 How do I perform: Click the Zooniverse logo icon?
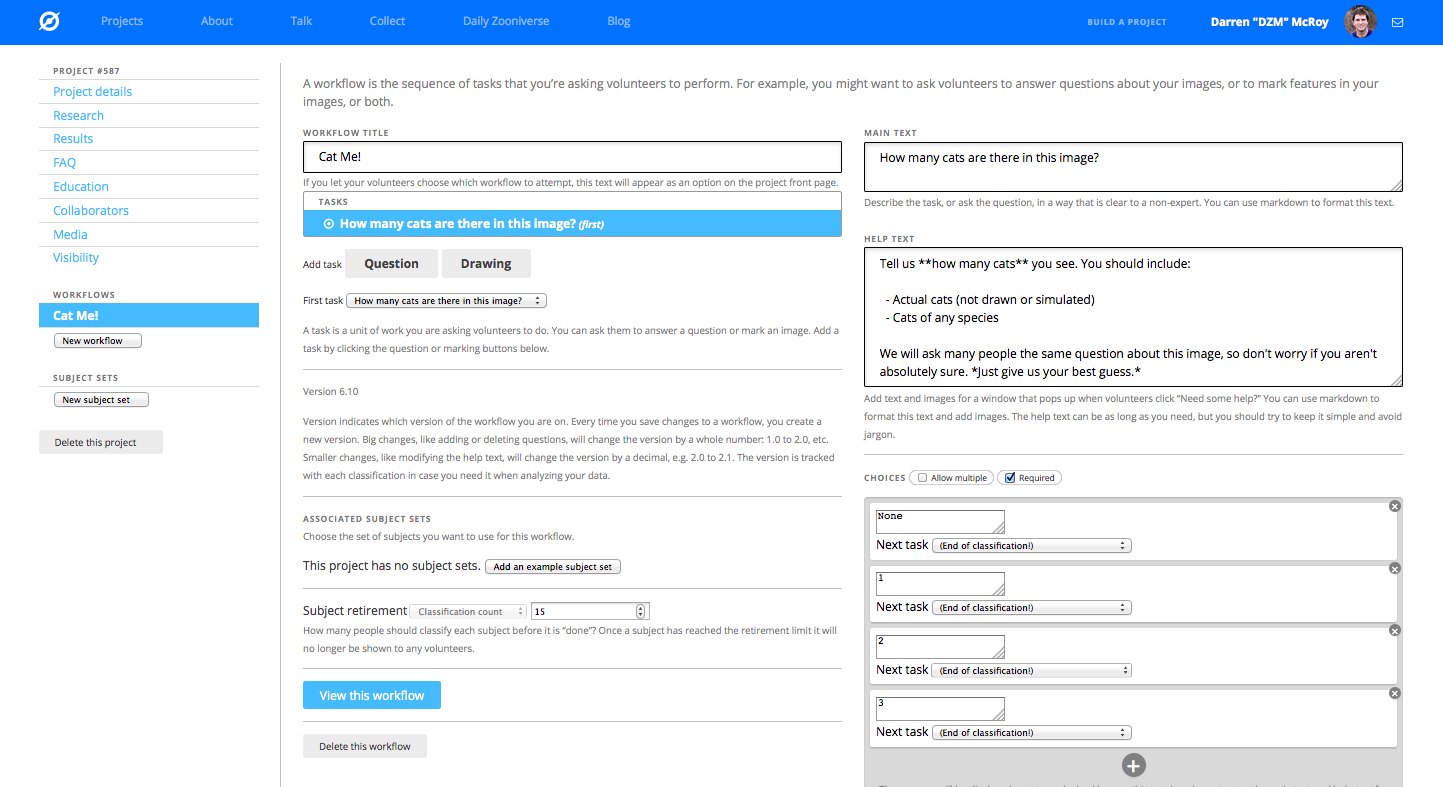[x=49, y=21]
